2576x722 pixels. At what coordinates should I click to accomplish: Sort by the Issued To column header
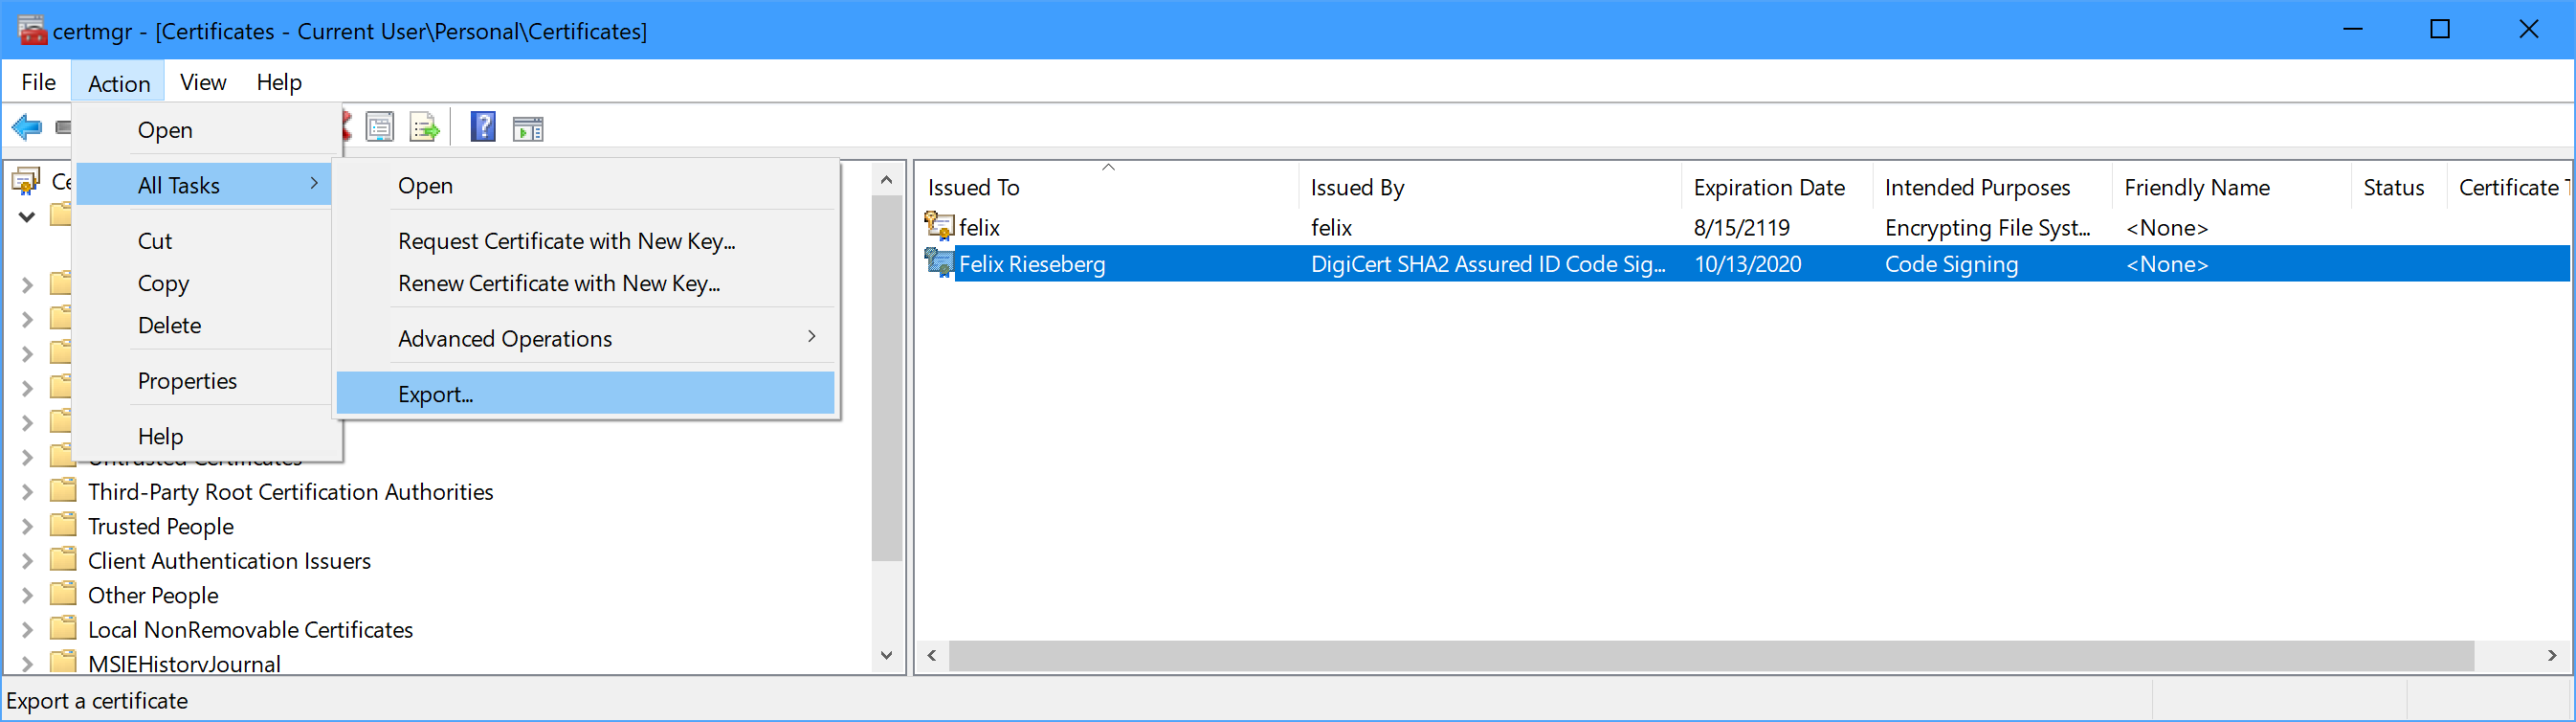(1107, 187)
